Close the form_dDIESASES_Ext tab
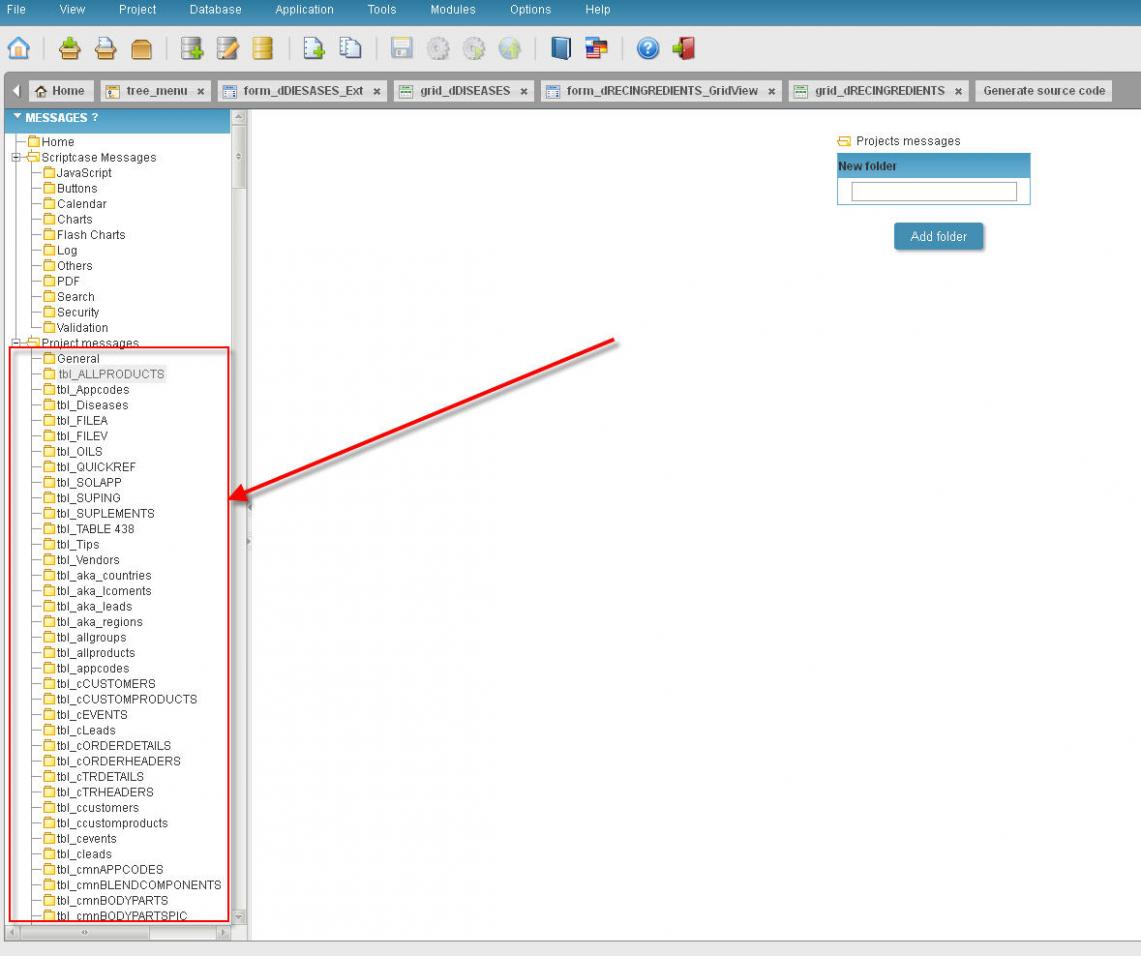 coord(377,92)
